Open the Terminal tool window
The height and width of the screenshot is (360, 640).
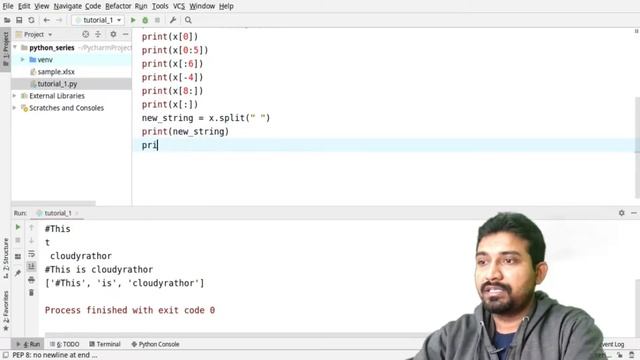(x=104, y=344)
